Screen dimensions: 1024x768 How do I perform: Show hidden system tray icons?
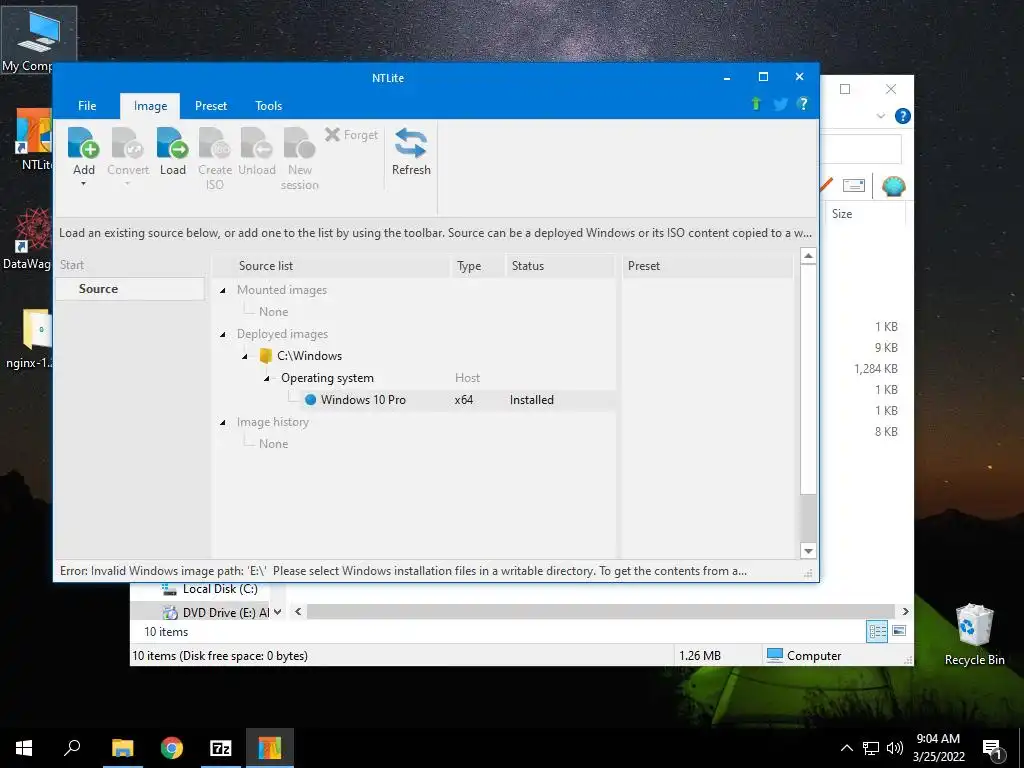pyautogui.click(x=846, y=748)
